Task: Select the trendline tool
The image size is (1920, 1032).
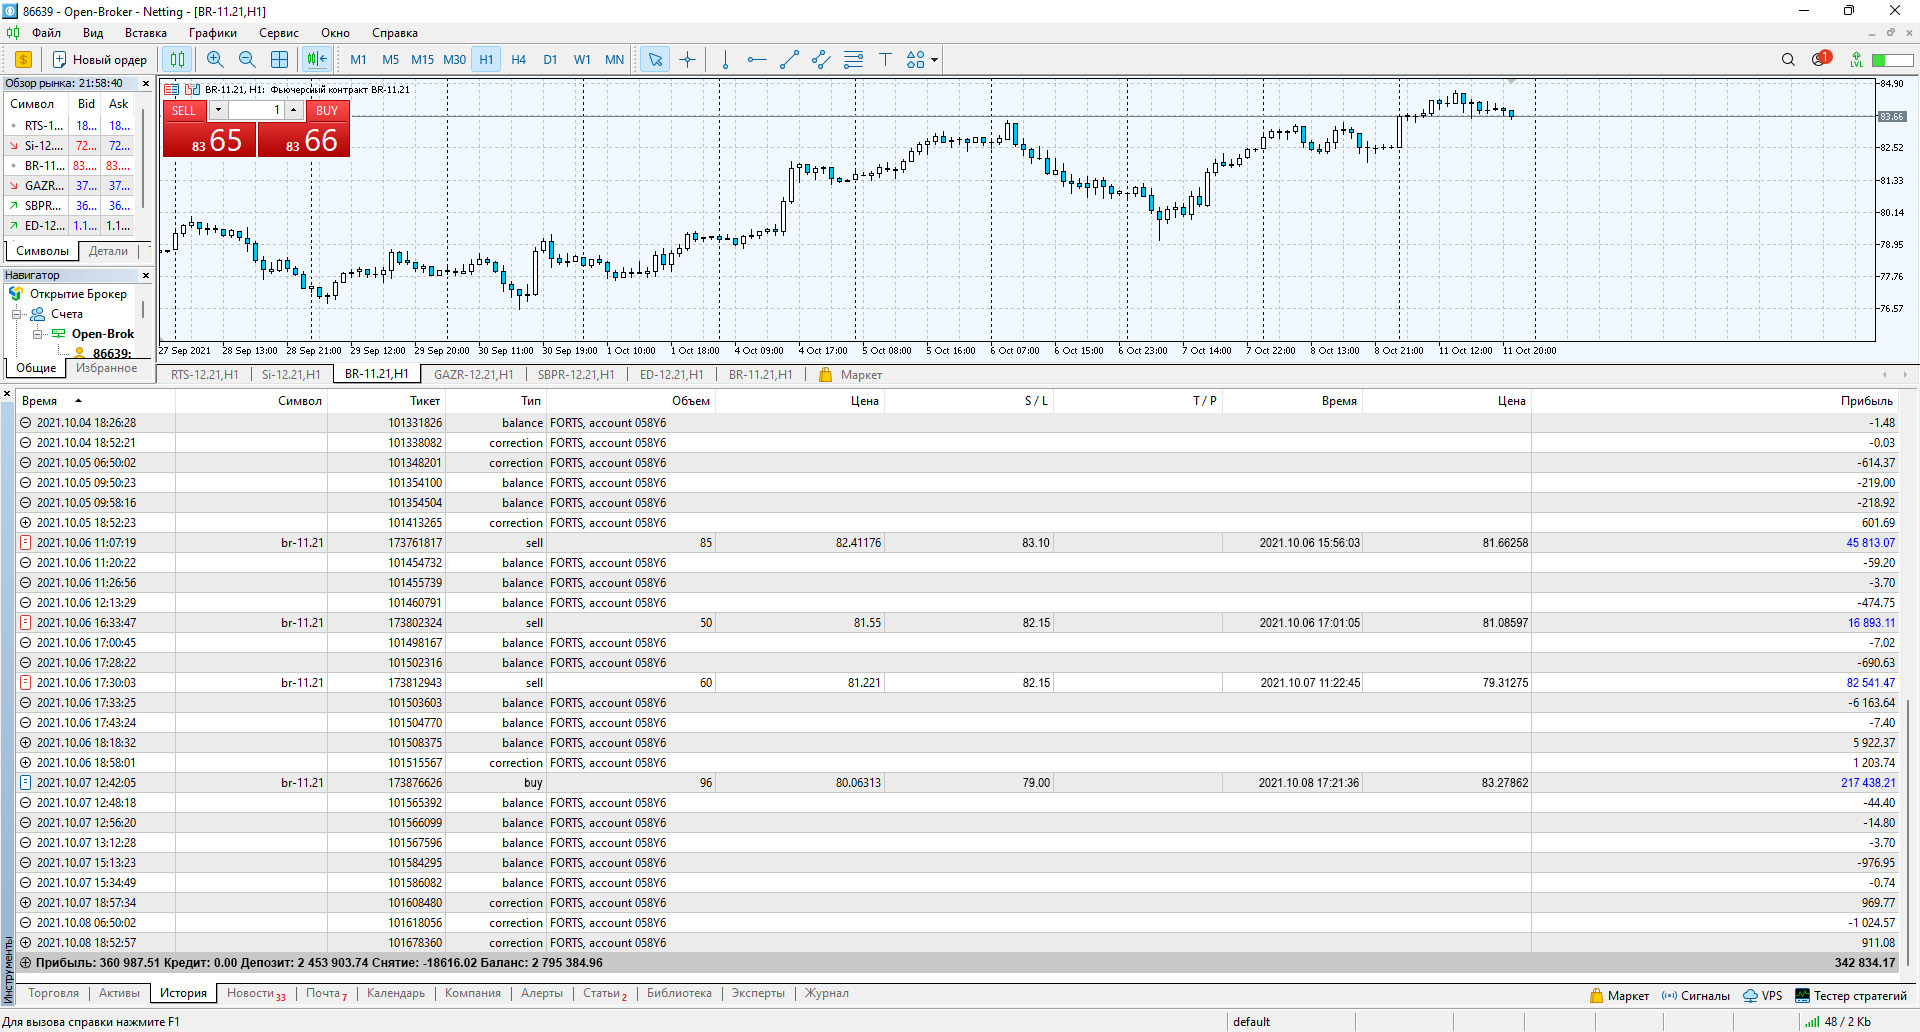Action: point(789,60)
